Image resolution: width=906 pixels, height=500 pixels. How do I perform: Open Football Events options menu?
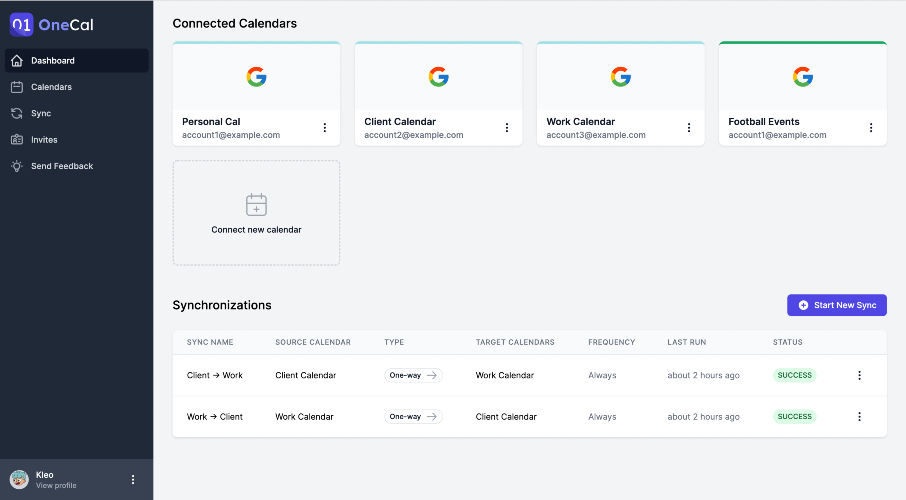[871, 128]
